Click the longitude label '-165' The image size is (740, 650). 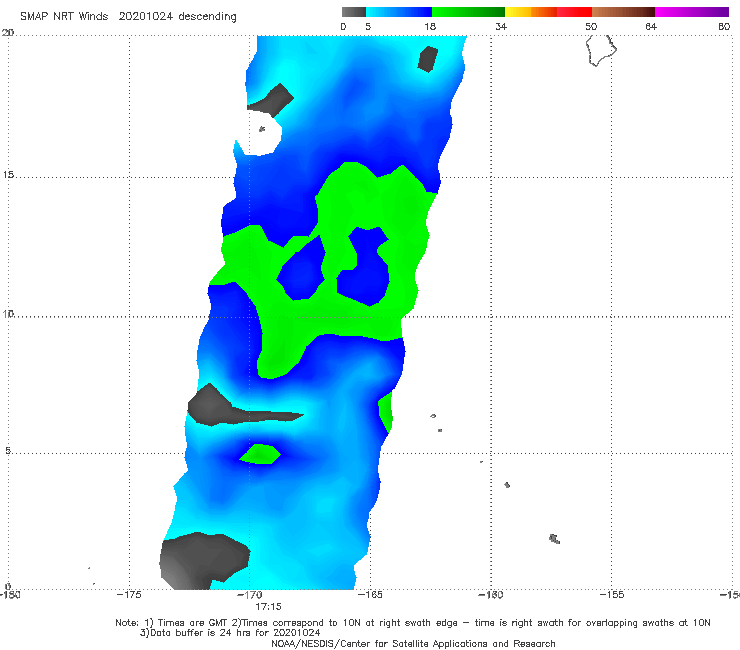(x=370, y=595)
